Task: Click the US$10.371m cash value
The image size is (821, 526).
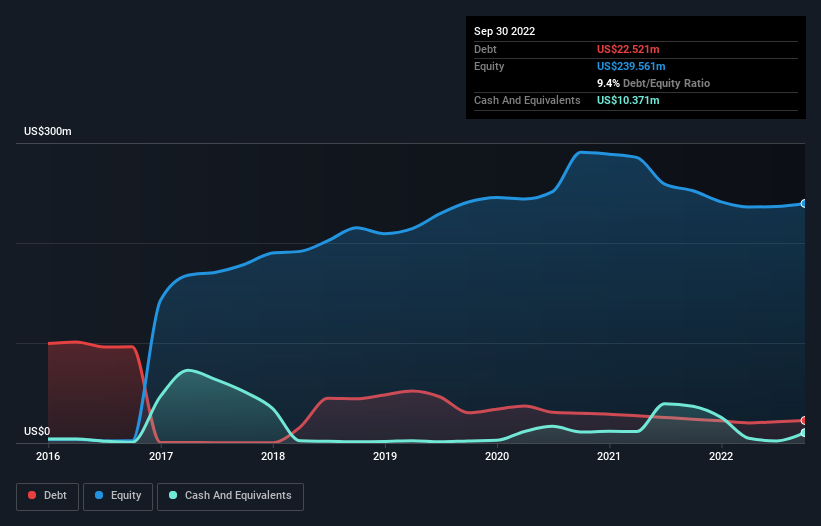Action: 628,100
